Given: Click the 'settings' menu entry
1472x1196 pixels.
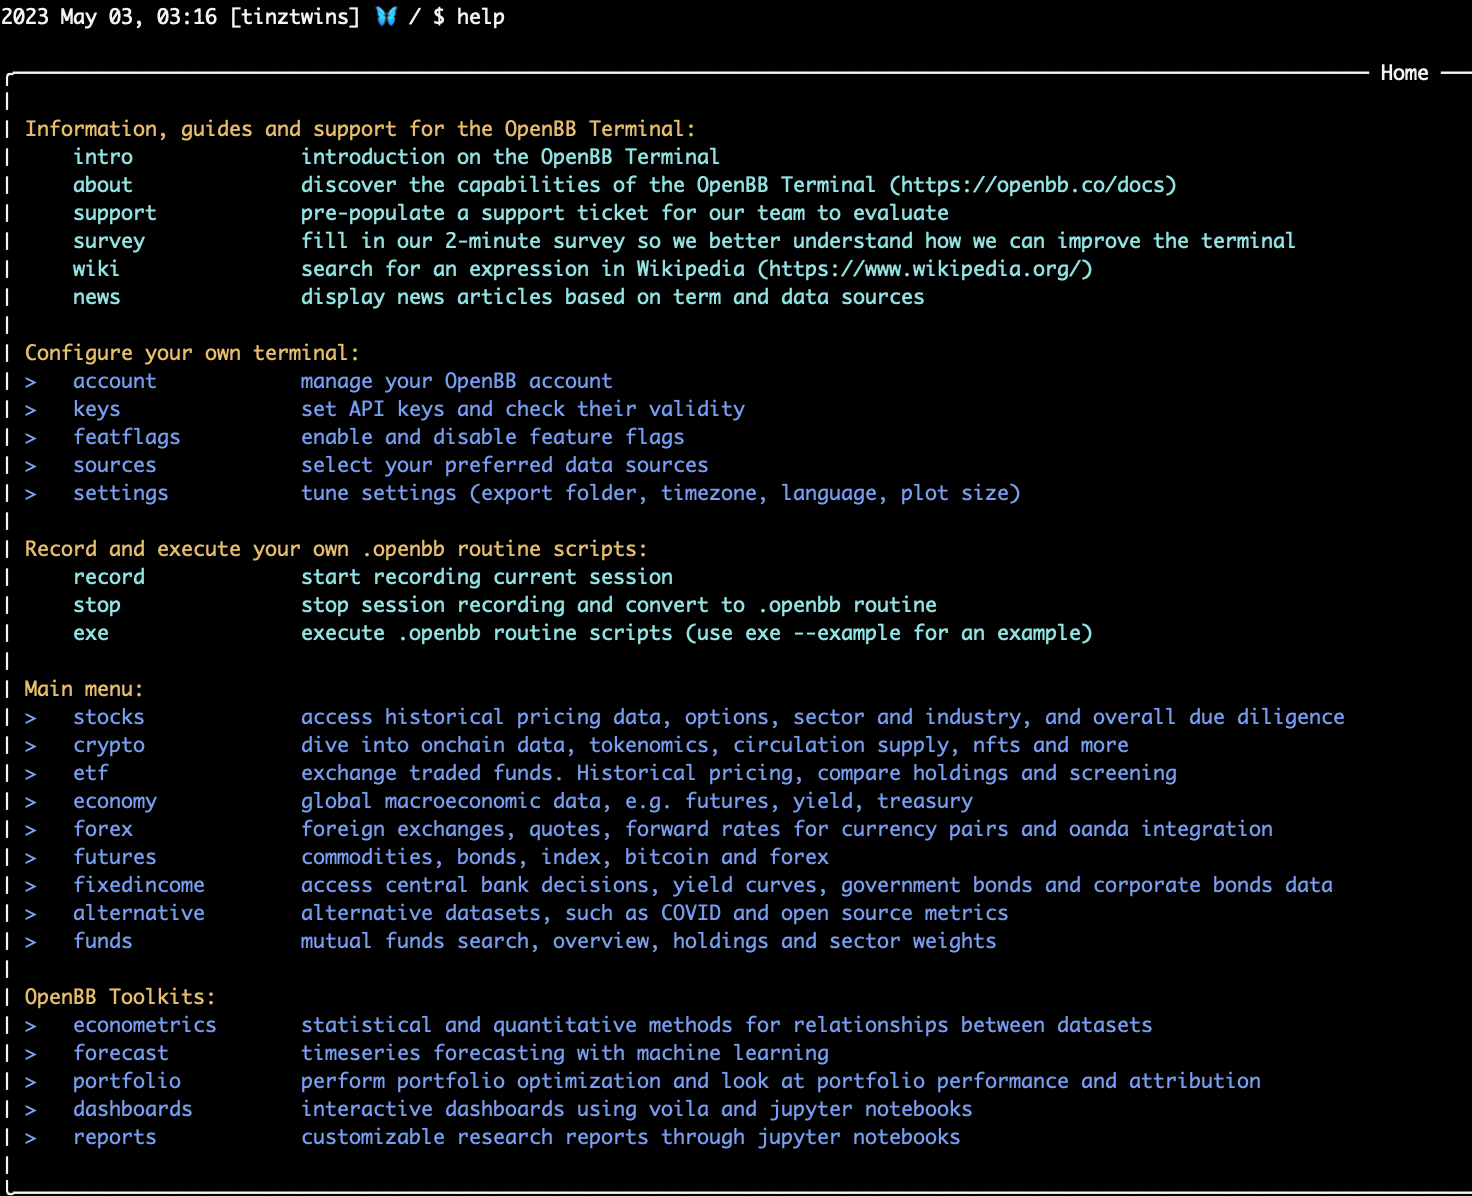Looking at the screenshot, I should pos(121,493).
